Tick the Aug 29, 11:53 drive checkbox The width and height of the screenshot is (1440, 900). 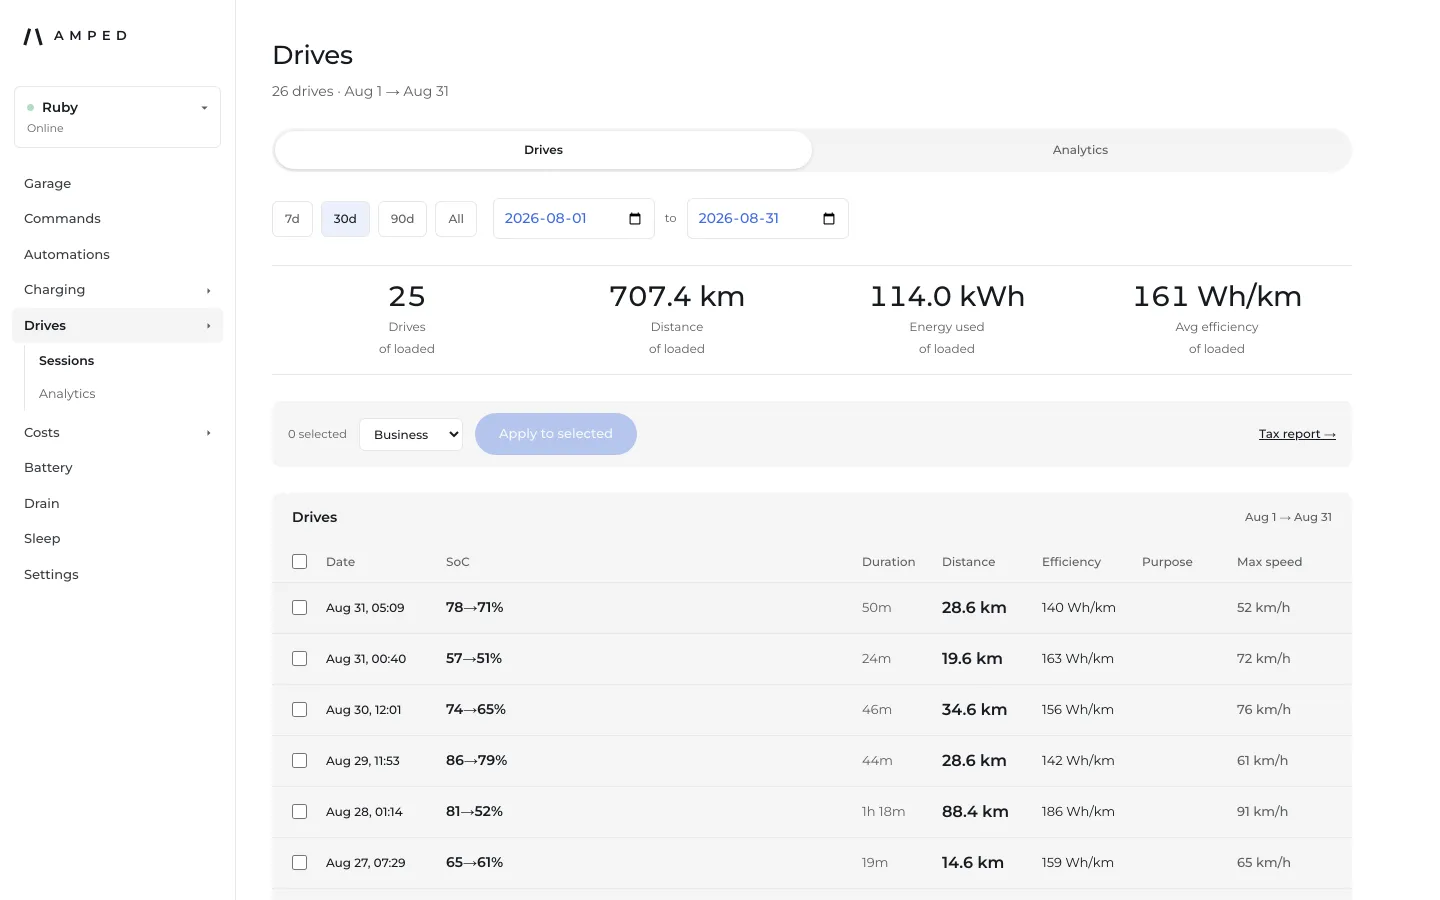point(299,761)
